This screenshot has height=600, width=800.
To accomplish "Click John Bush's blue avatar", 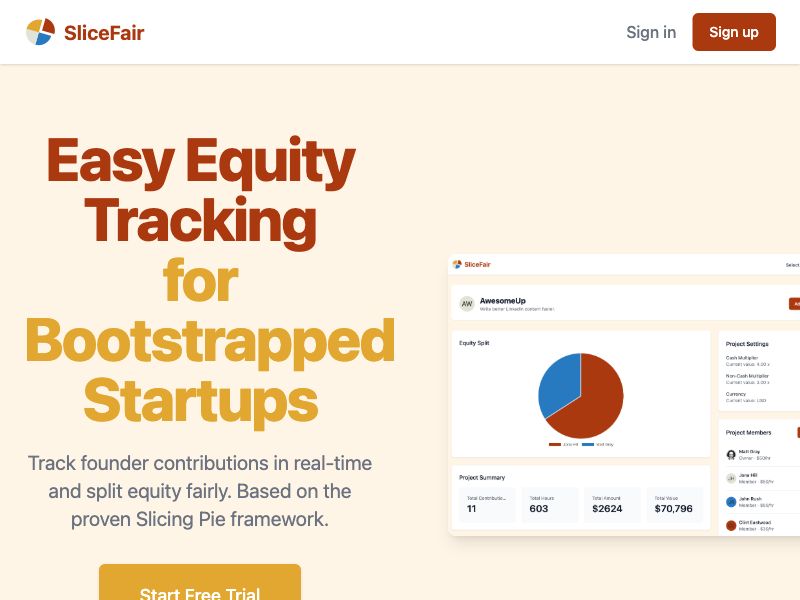I will tap(731, 502).
